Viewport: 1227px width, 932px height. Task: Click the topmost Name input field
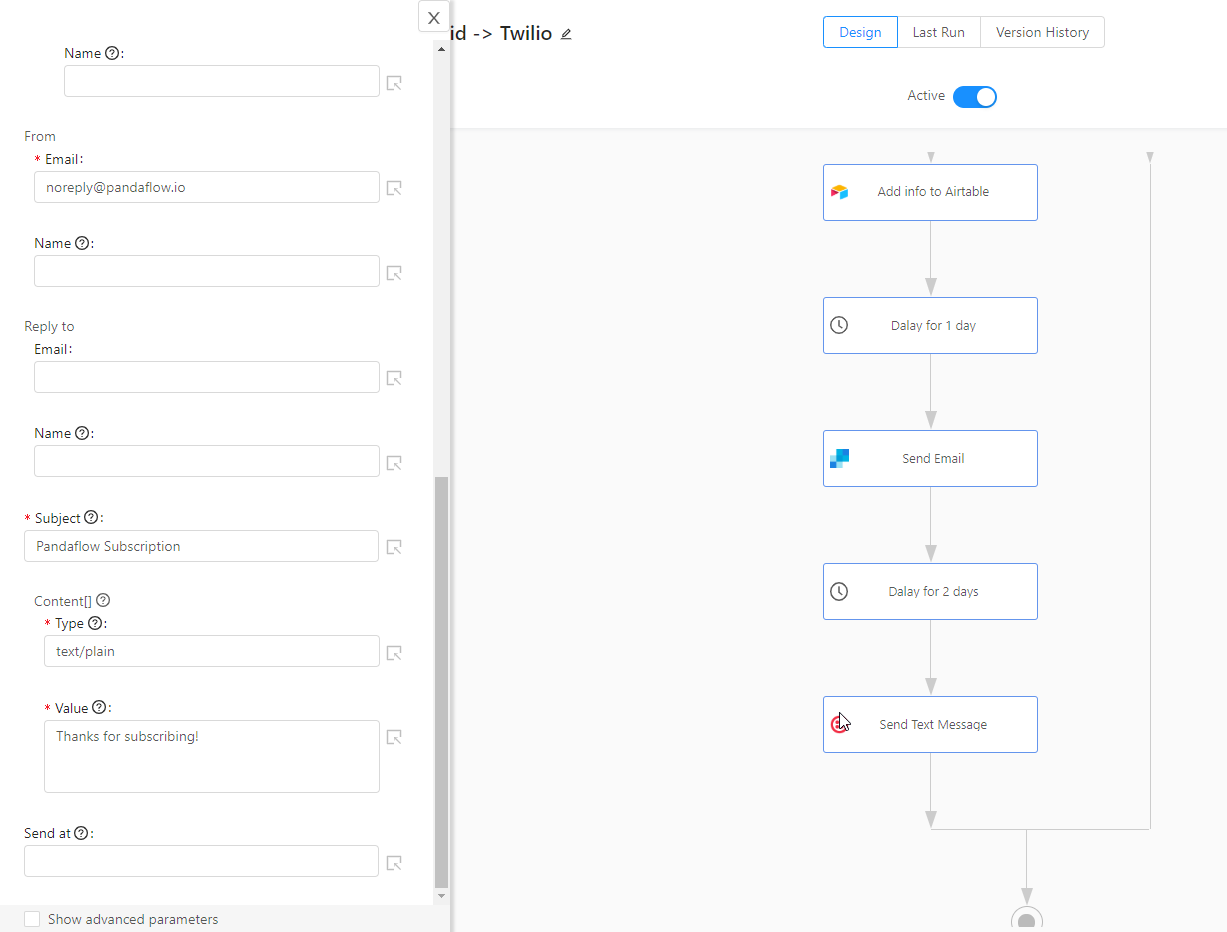tap(222, 81)
